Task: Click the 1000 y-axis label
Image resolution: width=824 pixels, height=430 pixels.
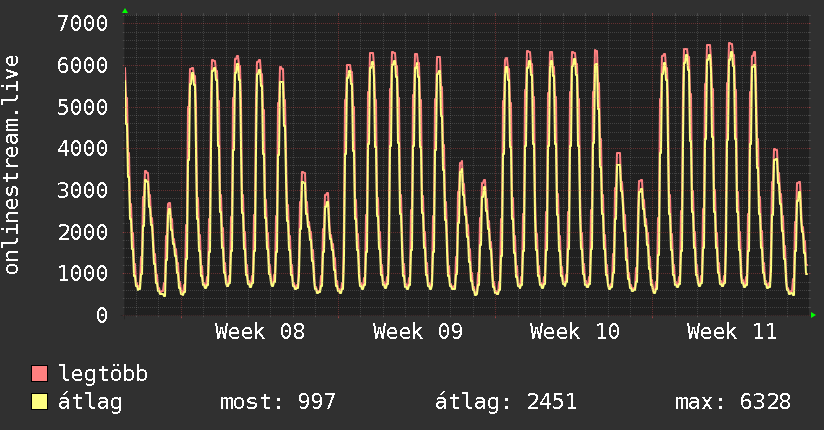Action: point(83,273)
